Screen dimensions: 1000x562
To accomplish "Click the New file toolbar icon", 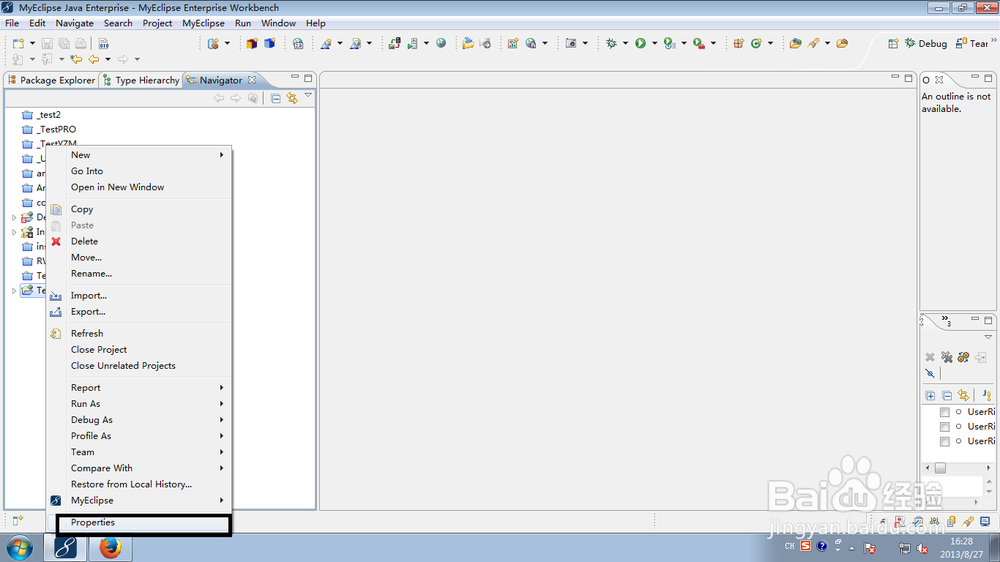I will coord(18,43).
